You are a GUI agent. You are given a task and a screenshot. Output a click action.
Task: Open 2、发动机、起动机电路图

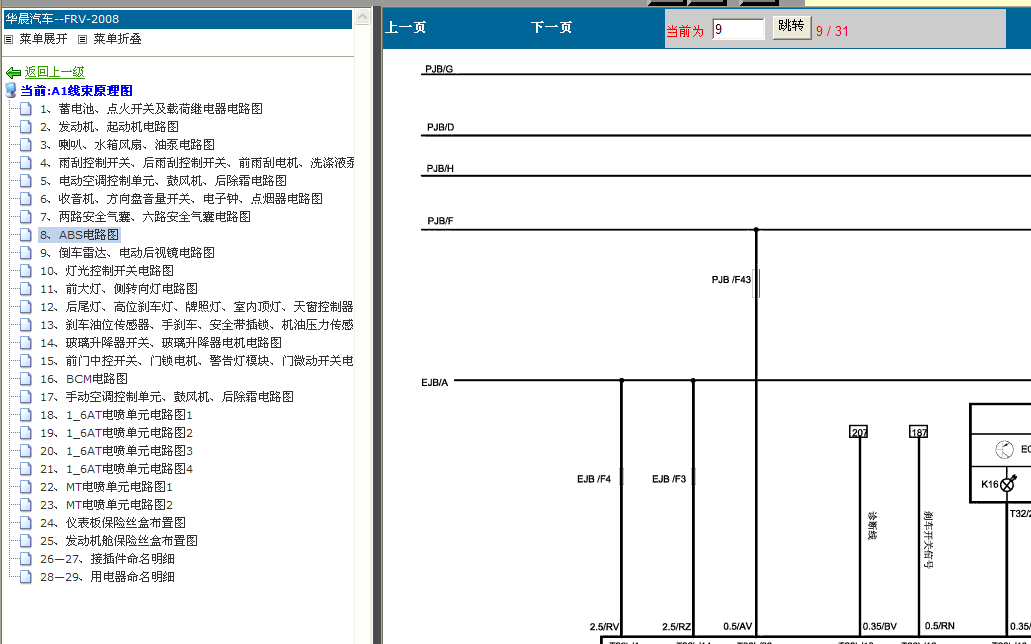[x=109, y=126]
